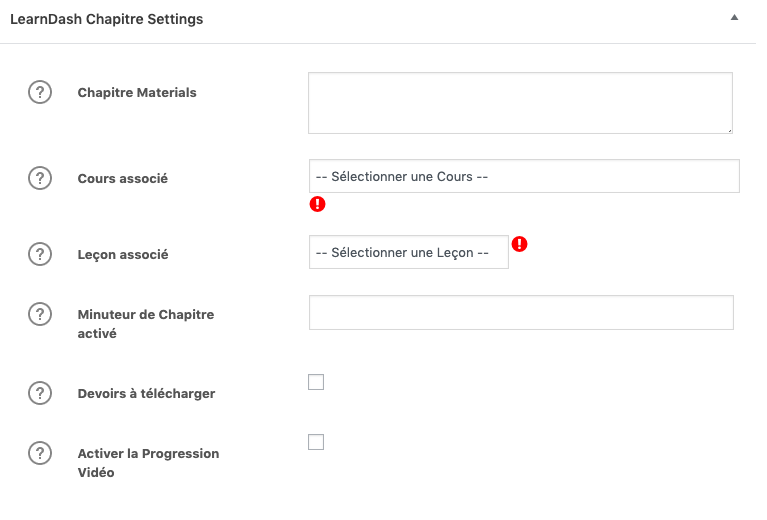Collapse the LearnDash Chapitre Settings panel arrow
This screenshot has width=767, height=520.
pos(734,18)
